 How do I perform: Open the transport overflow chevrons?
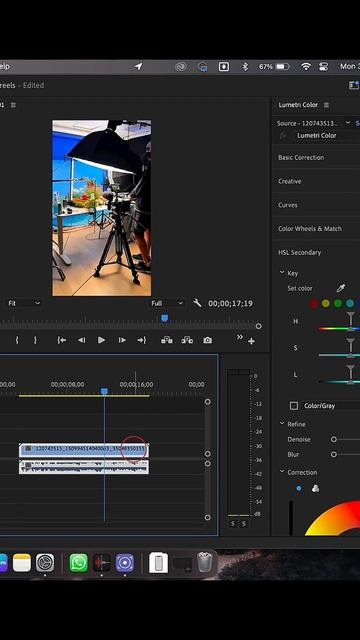[240, 337]
